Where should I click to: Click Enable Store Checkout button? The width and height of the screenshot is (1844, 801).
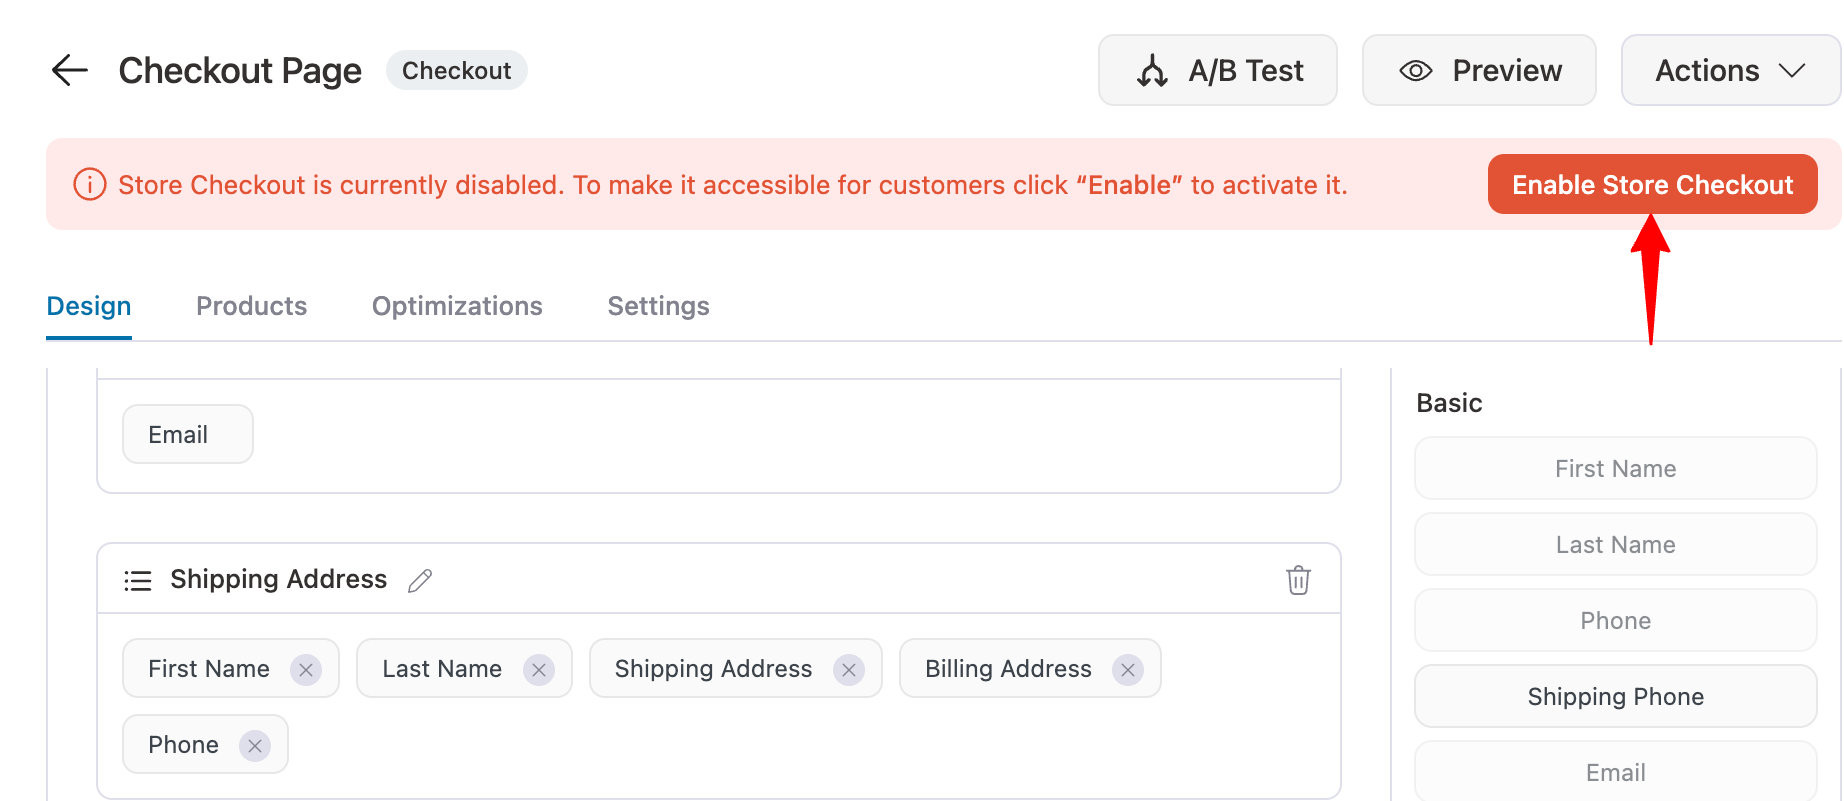pos(1652,184)
